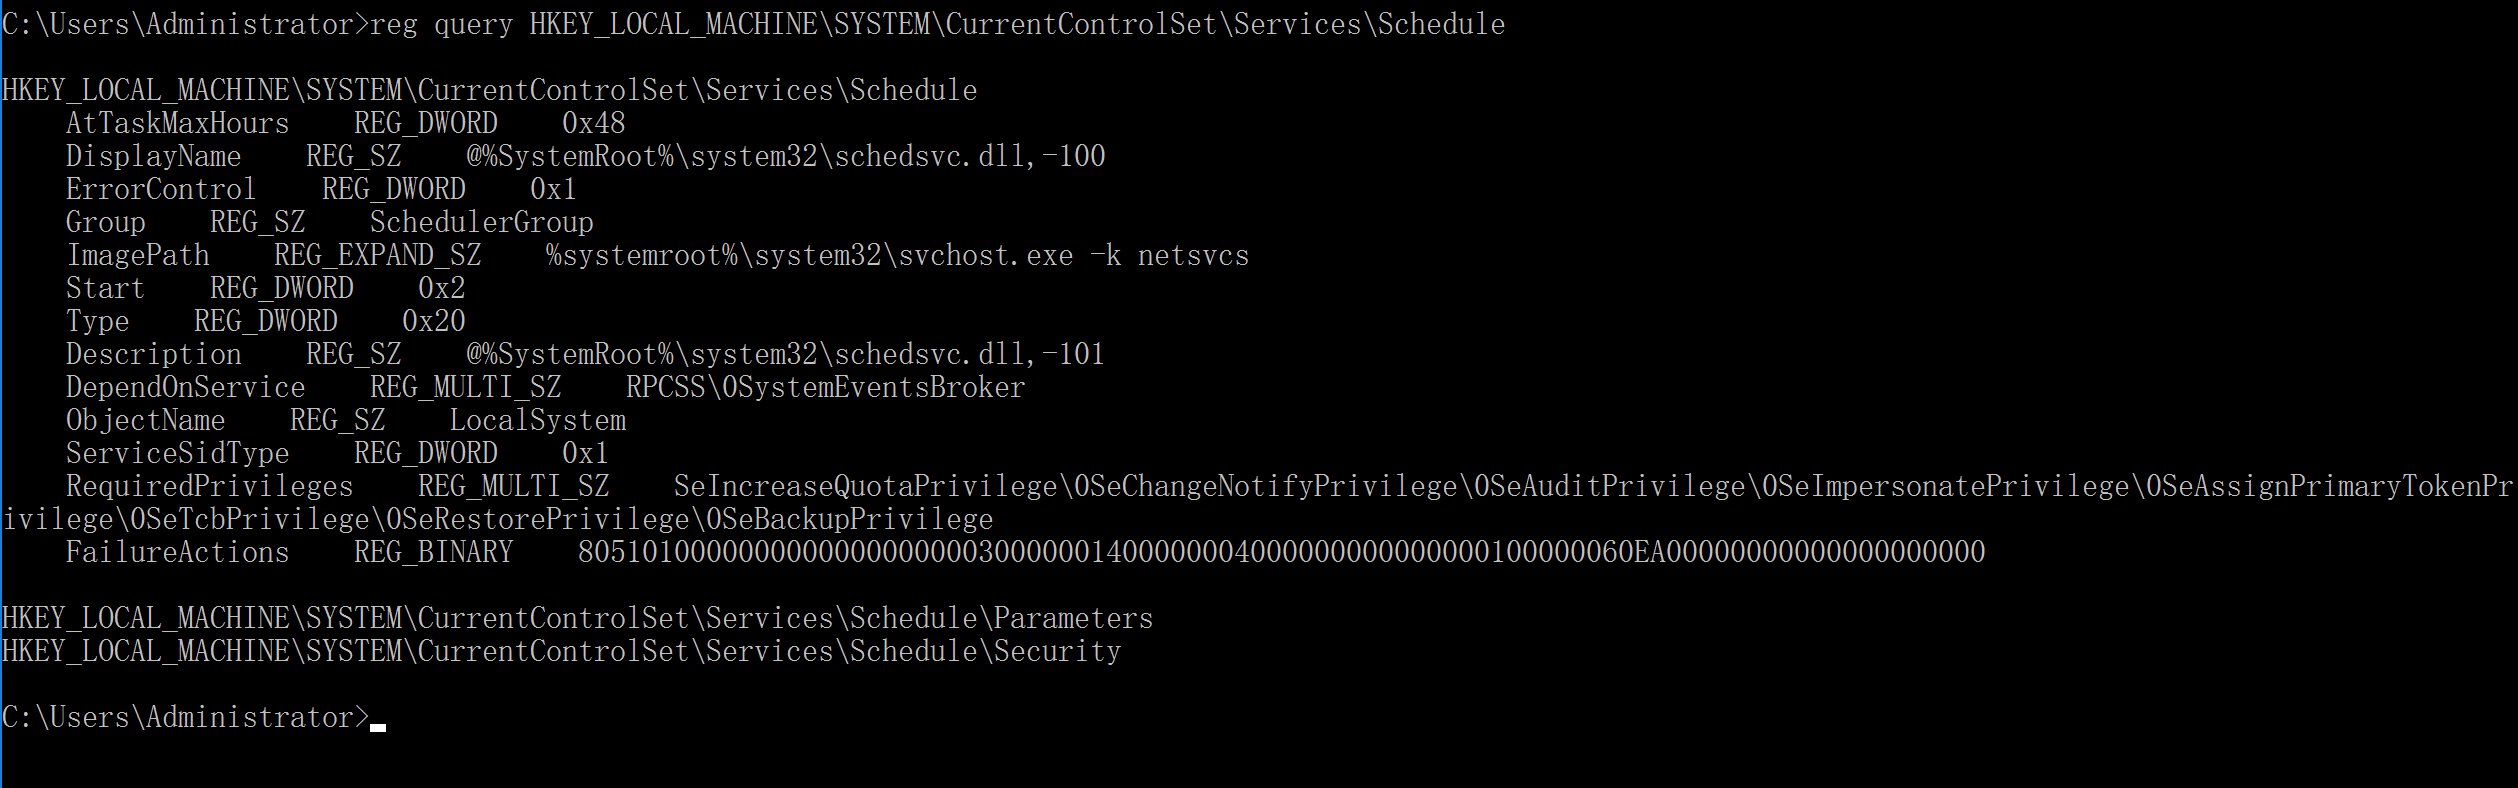The width and height of the screenshot is (2518, 788).
Task: Click the ErrorControl value name
Action: click(160, 190)
